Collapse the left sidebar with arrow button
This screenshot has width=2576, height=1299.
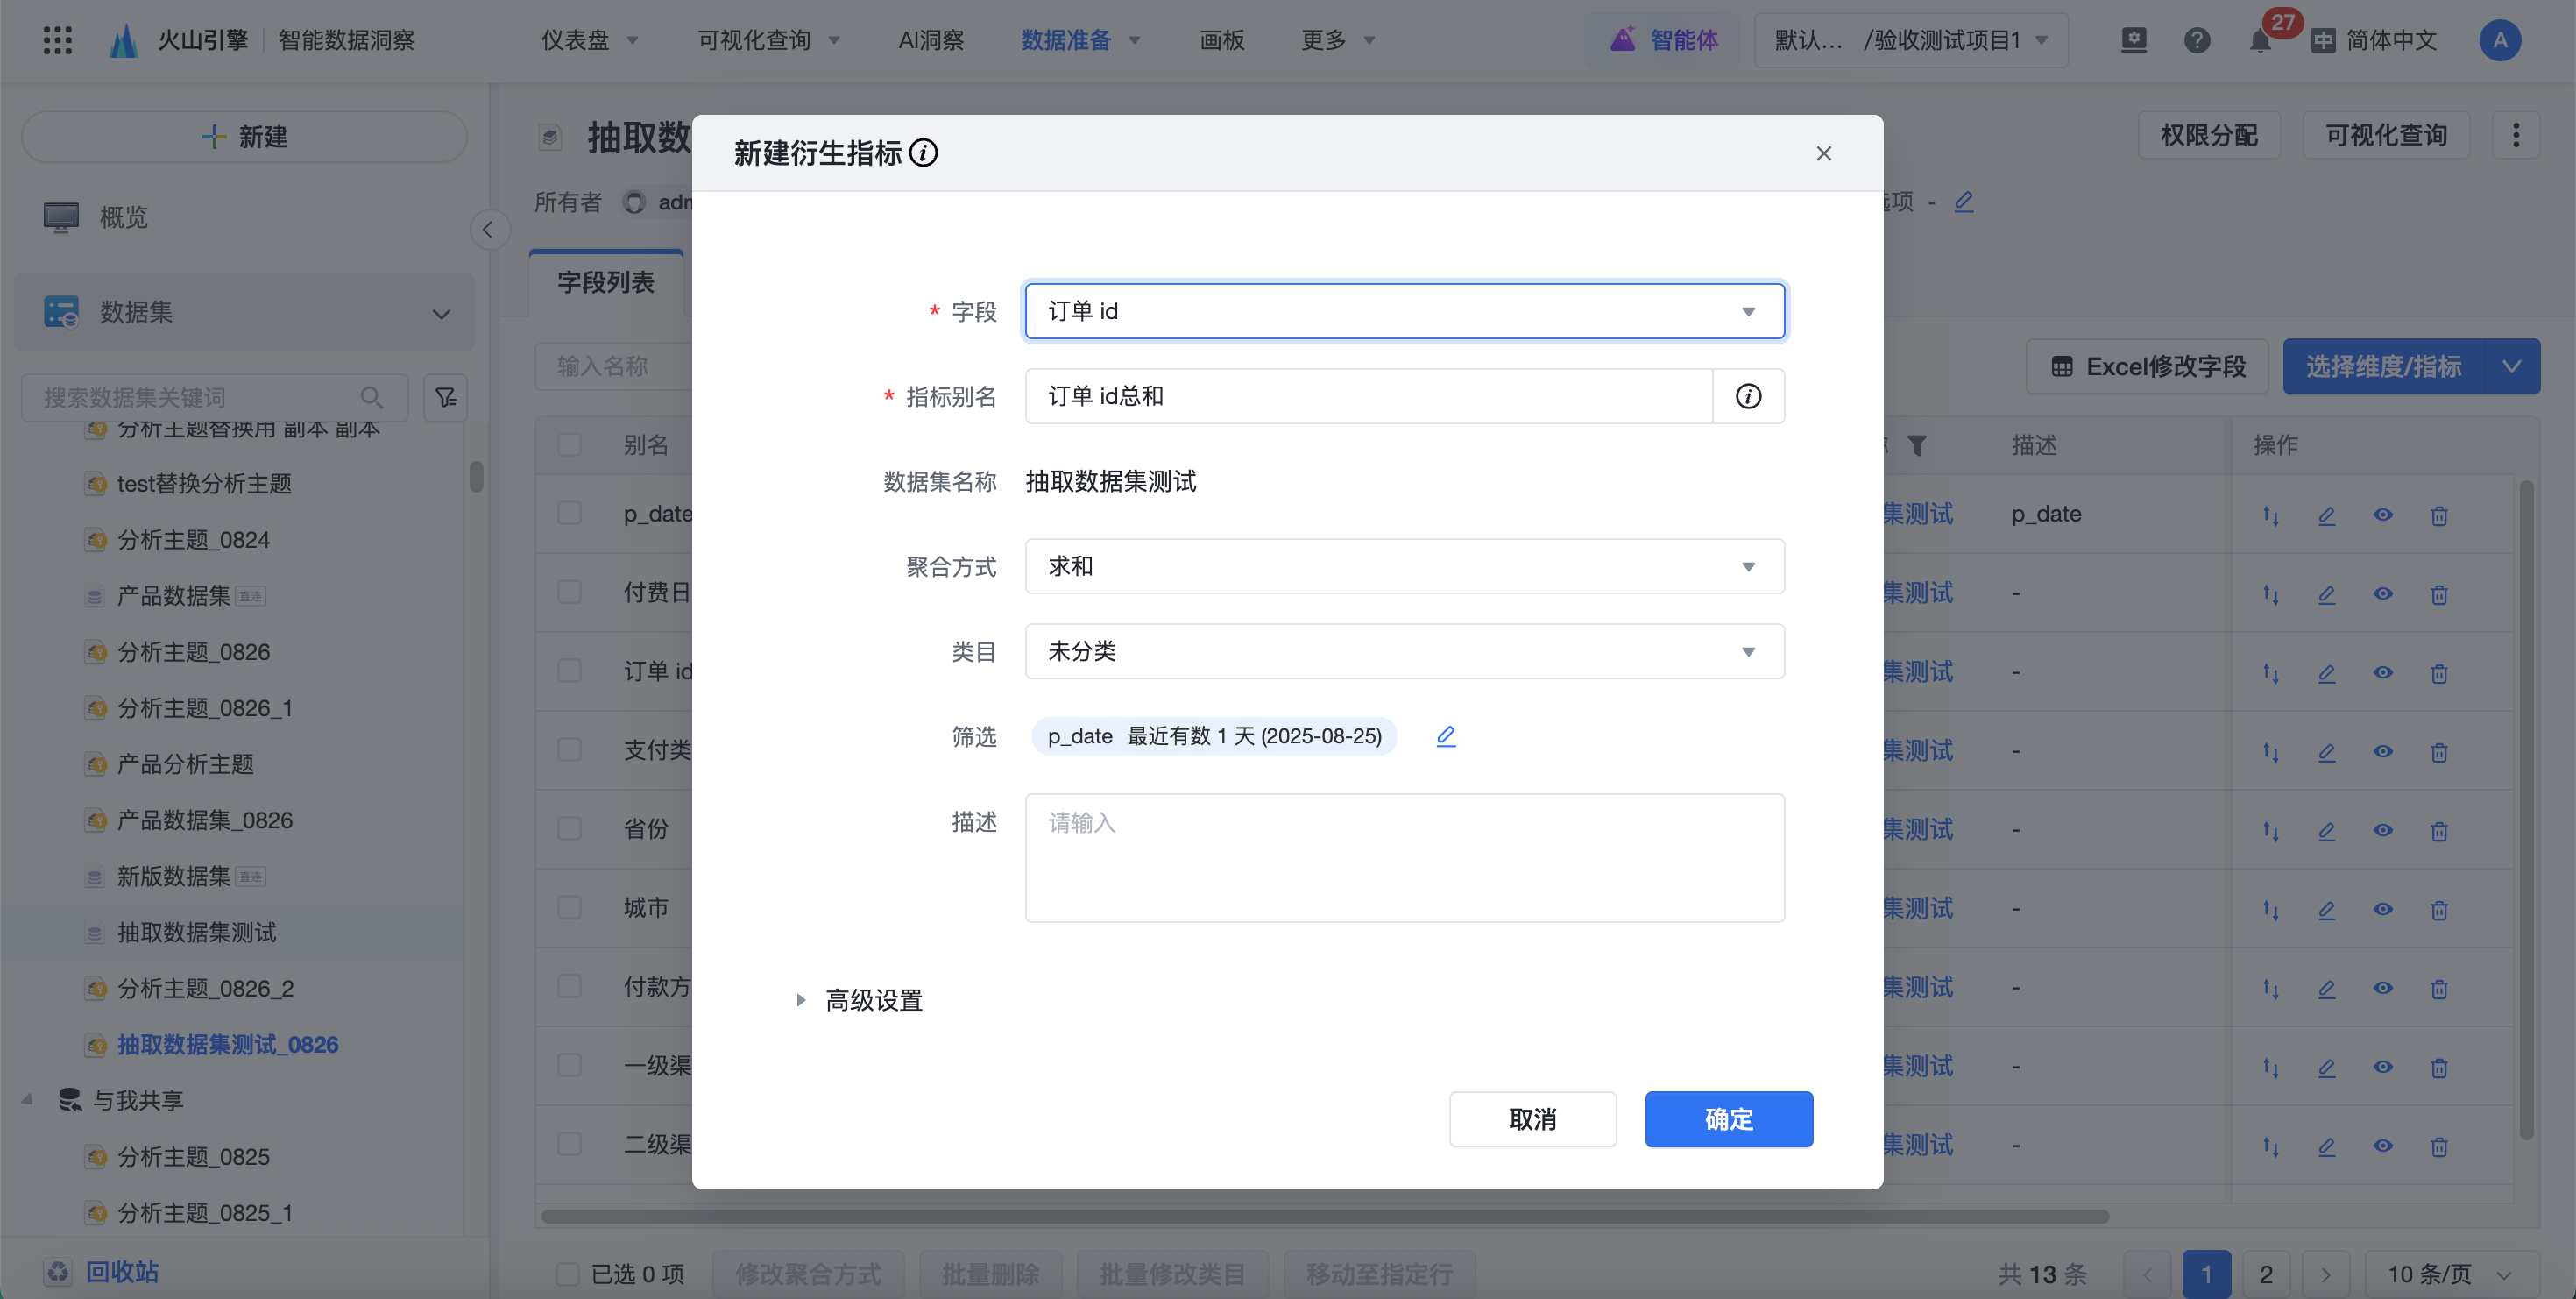[488, 230]
